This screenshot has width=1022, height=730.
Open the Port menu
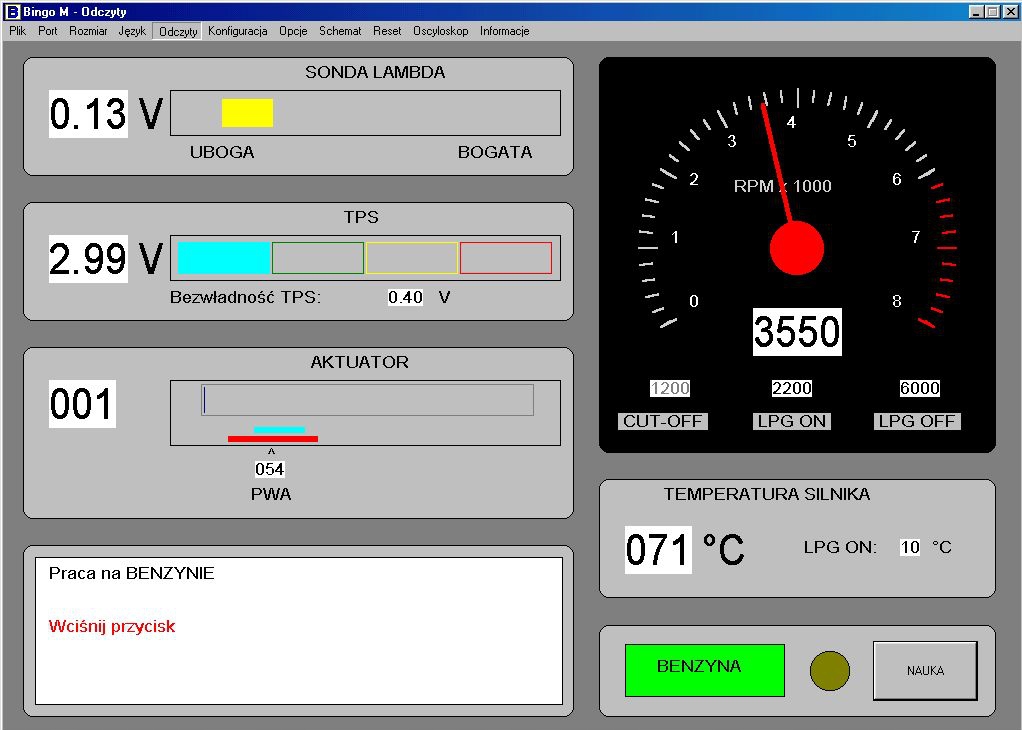coord(48,31)
